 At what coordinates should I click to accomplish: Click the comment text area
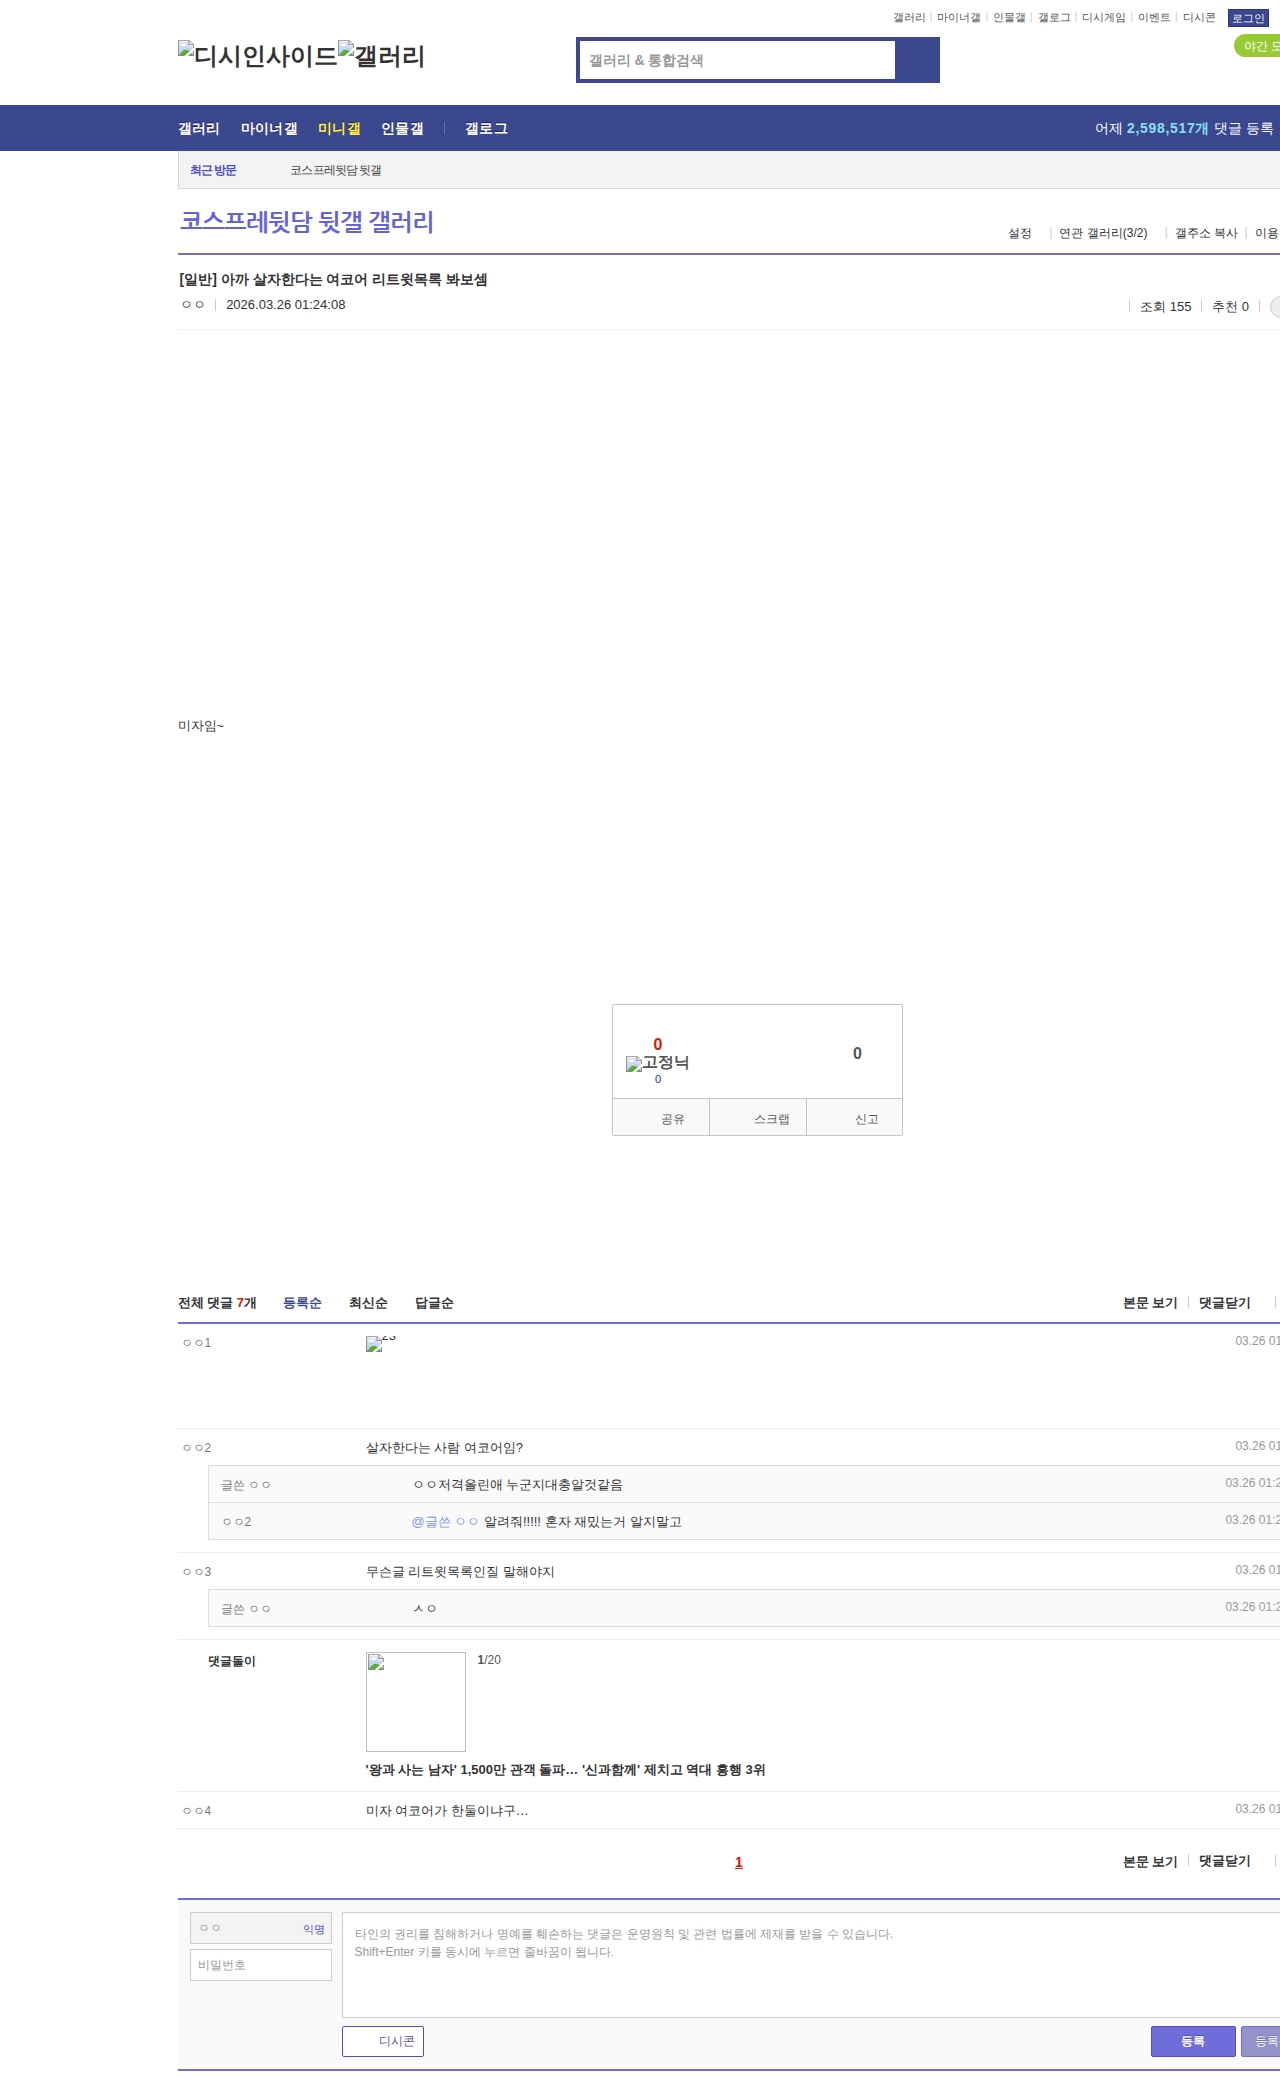[811, 1965]
